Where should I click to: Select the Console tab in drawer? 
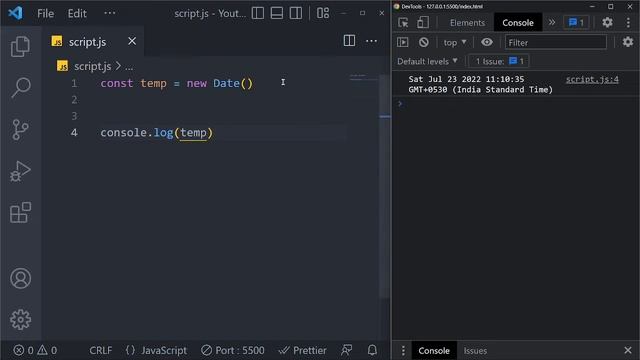pos(434,351)
